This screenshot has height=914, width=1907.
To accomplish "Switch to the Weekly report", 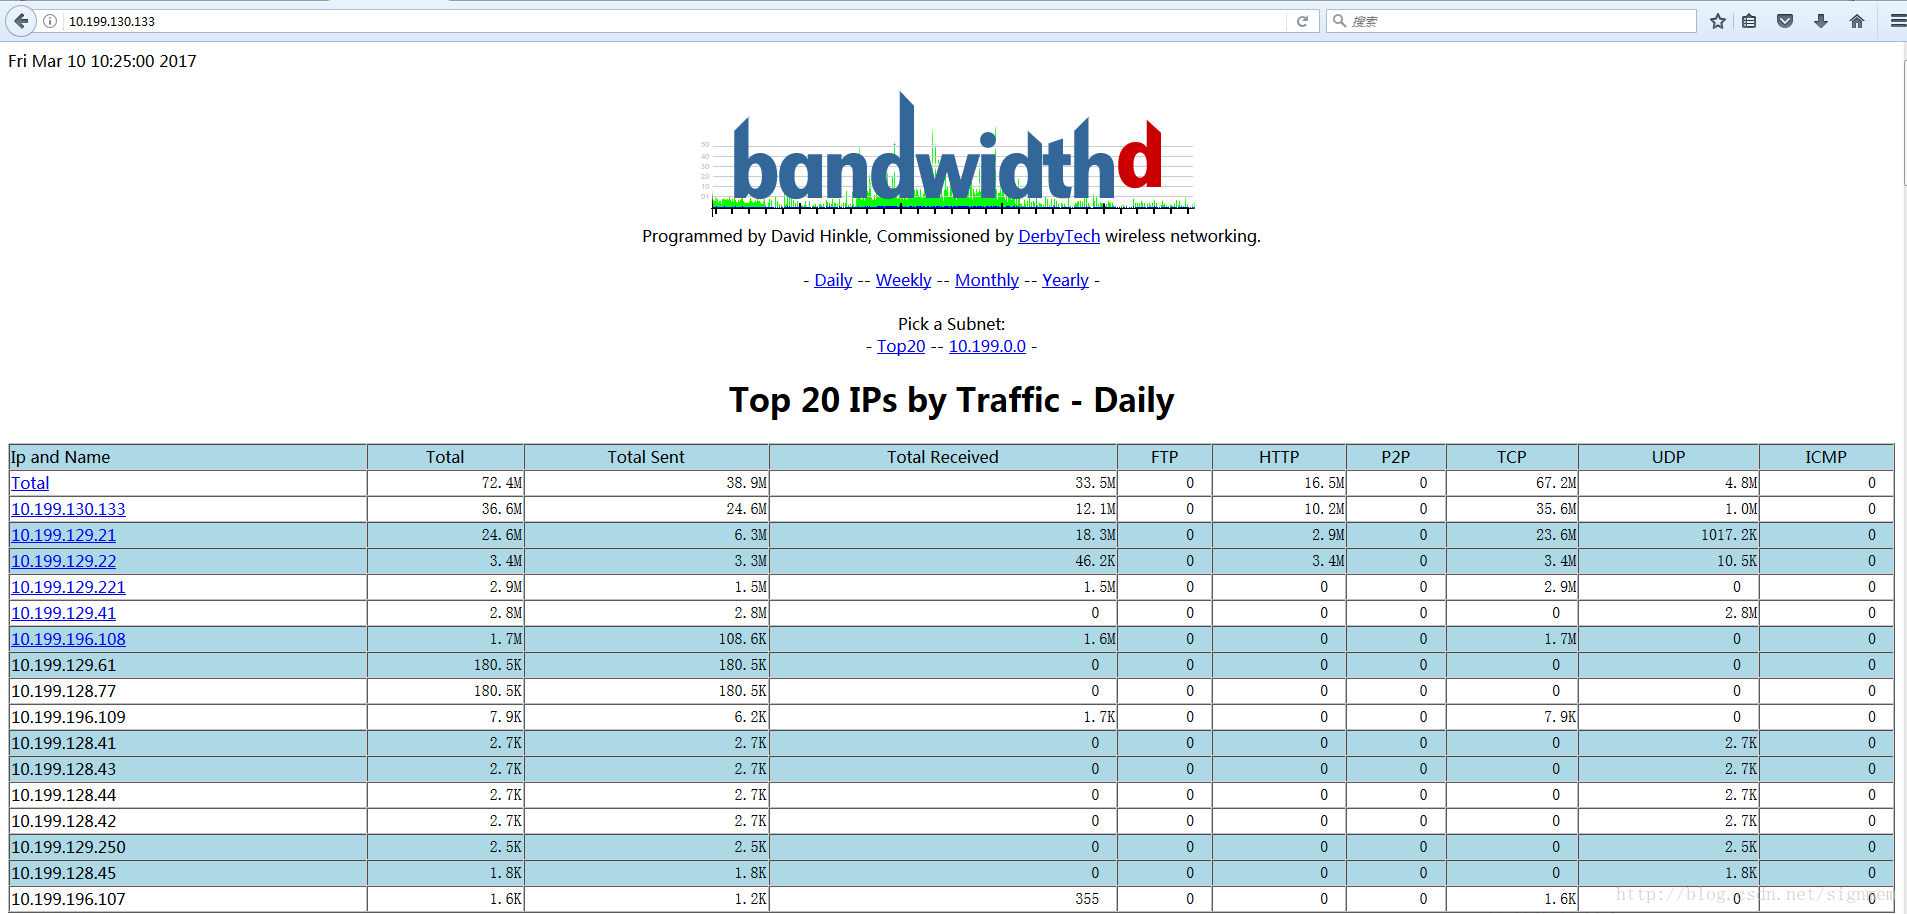I will pyautogui.click(x=903, y=280).
